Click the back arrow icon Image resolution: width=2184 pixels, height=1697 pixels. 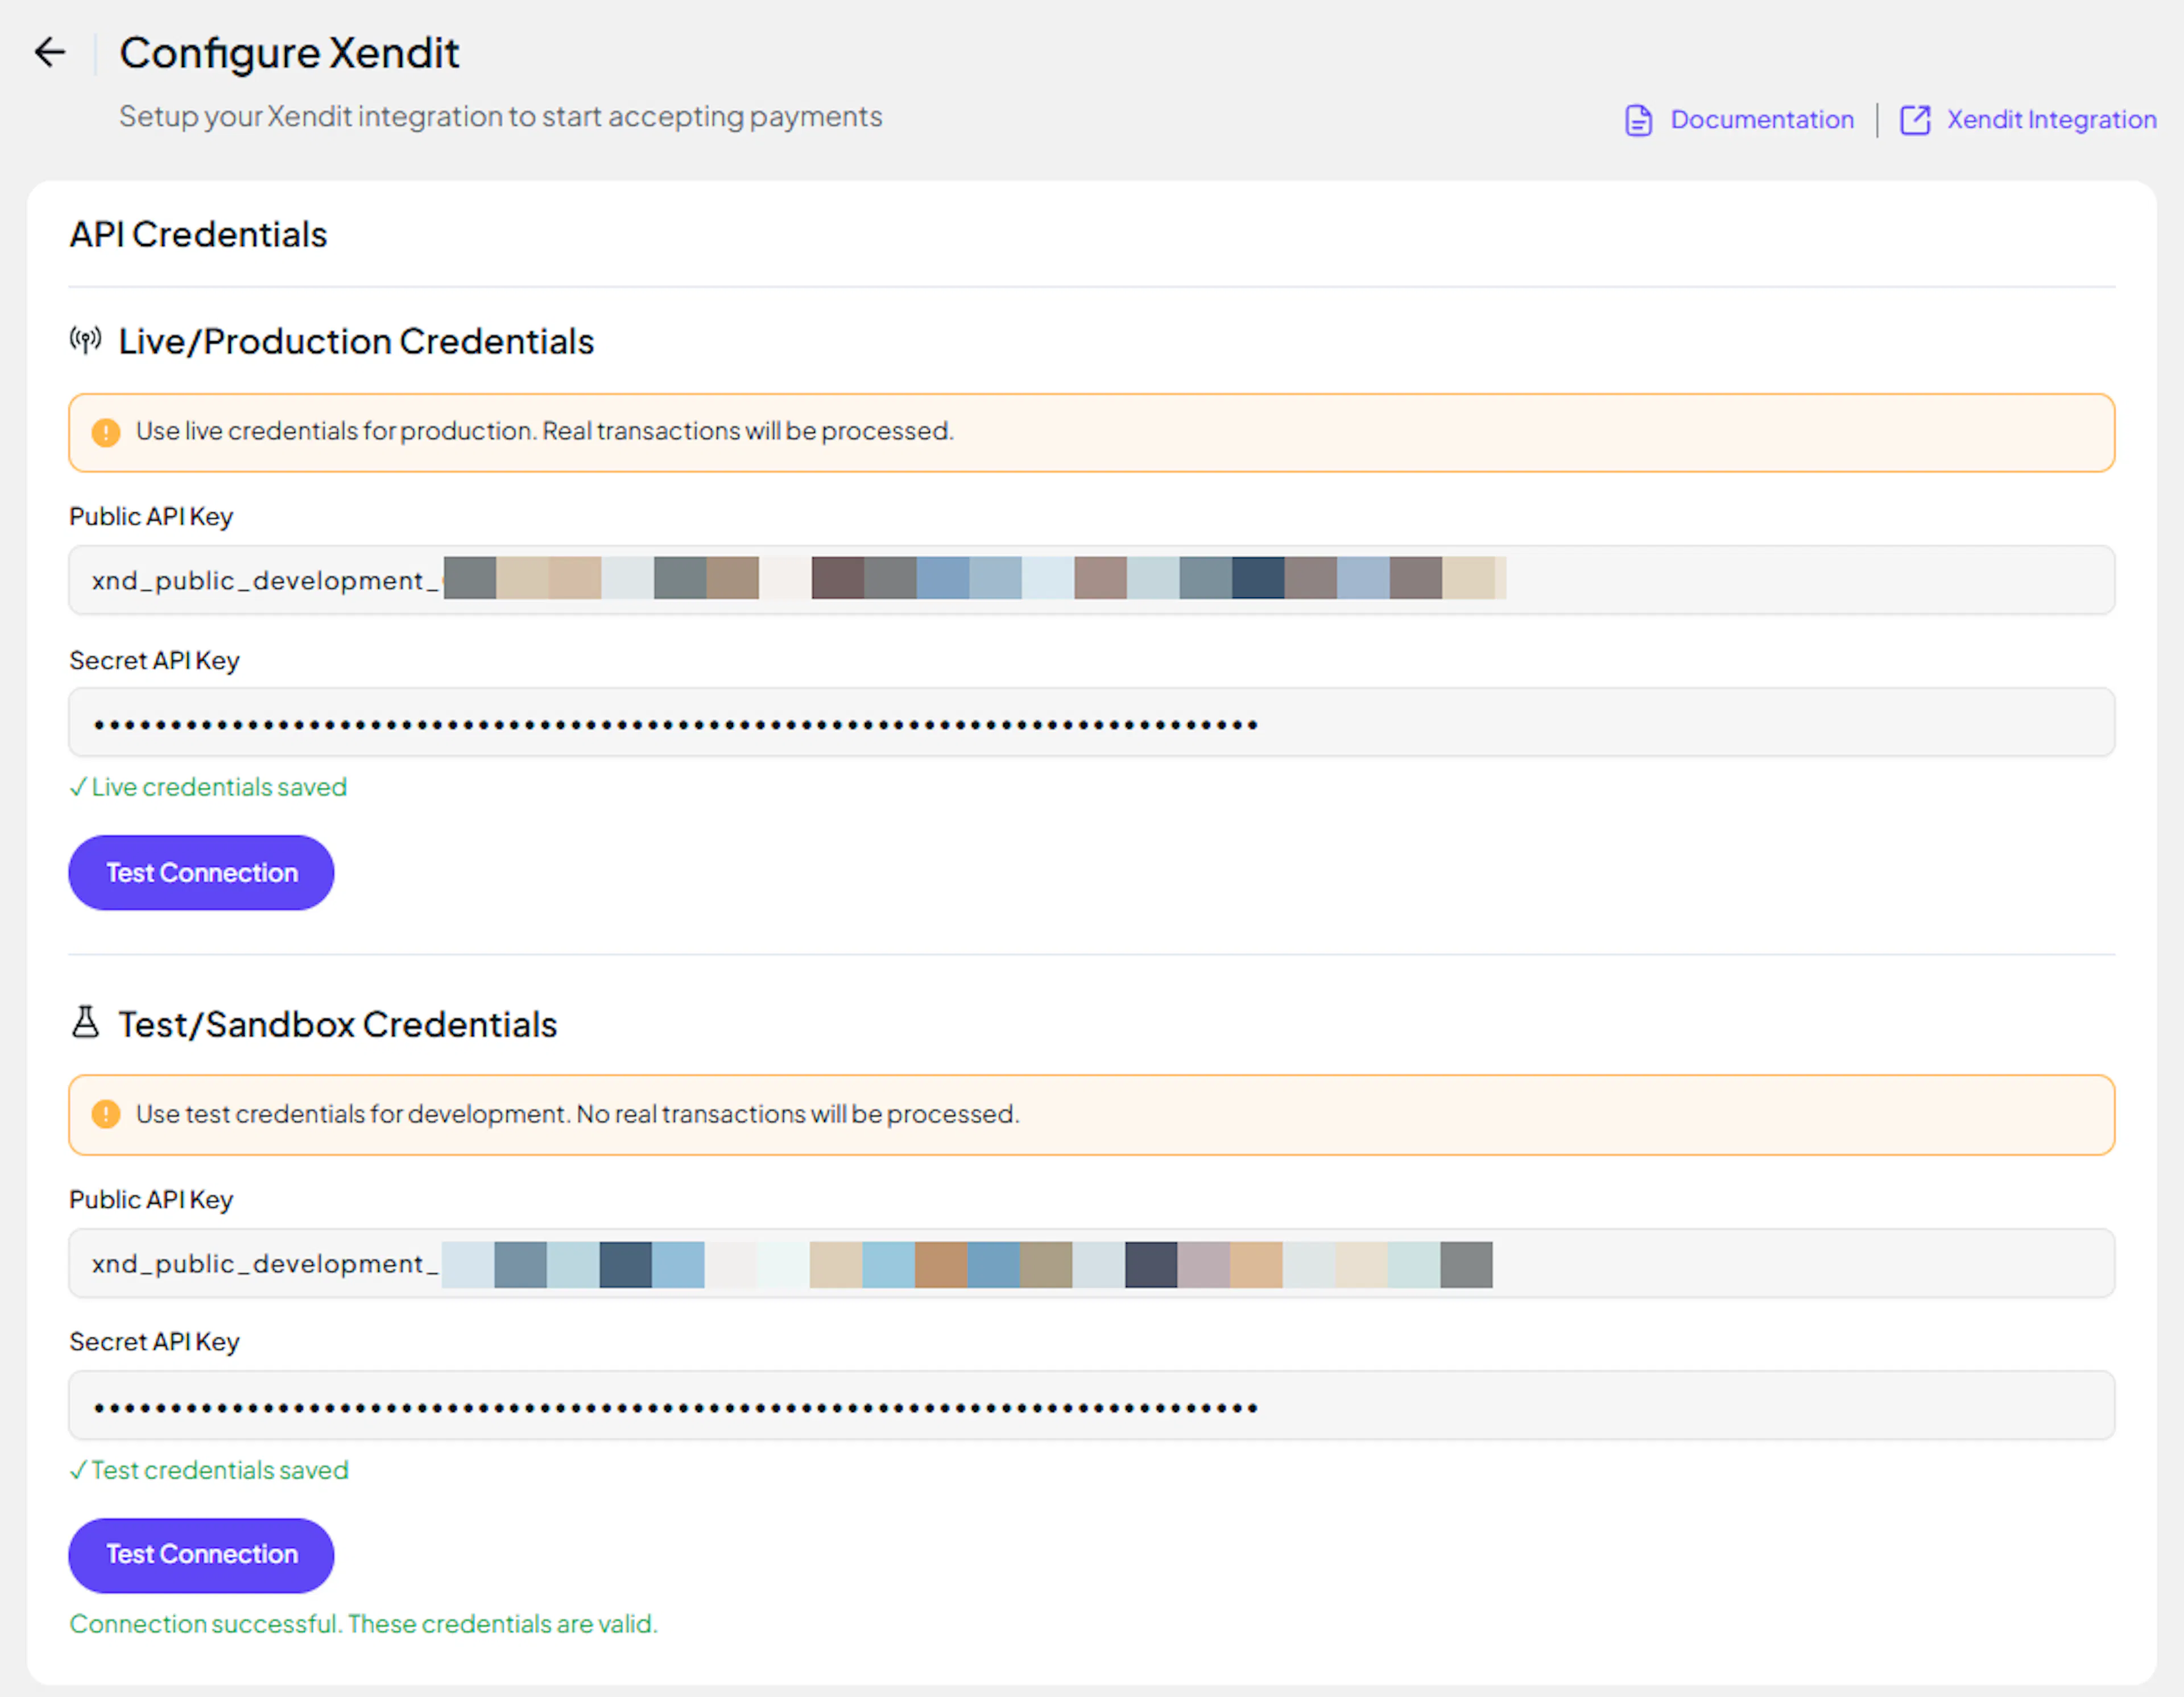click(49, 52)
